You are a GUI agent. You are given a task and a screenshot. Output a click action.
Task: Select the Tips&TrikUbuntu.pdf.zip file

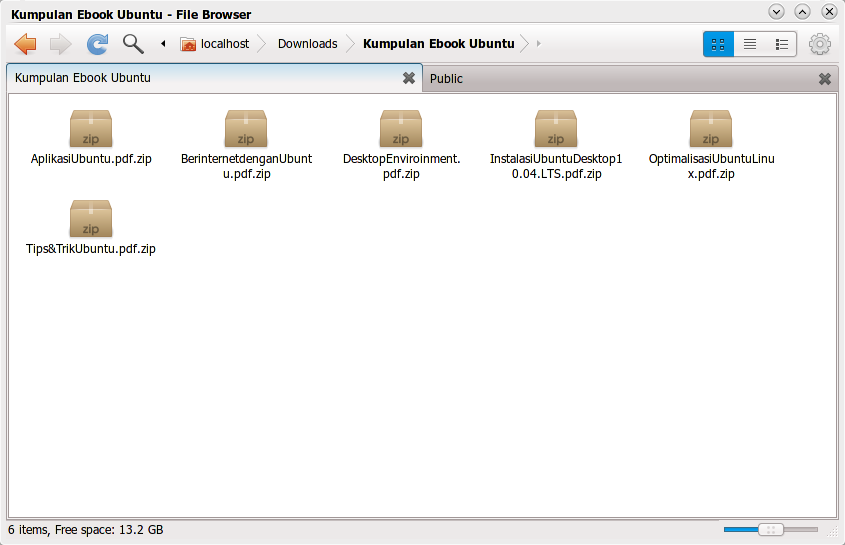click(91, 227)
